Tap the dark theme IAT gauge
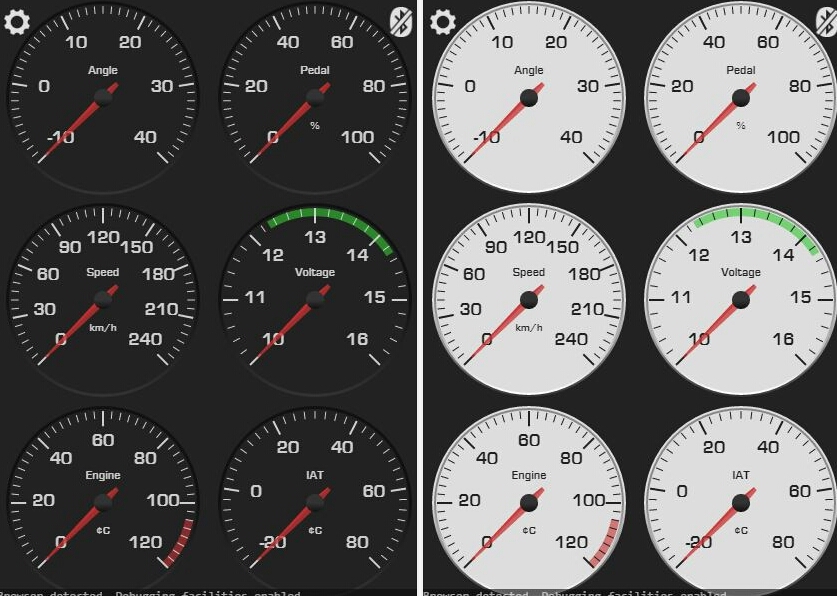This screenshot has height=596, width=837. [315, 501]
